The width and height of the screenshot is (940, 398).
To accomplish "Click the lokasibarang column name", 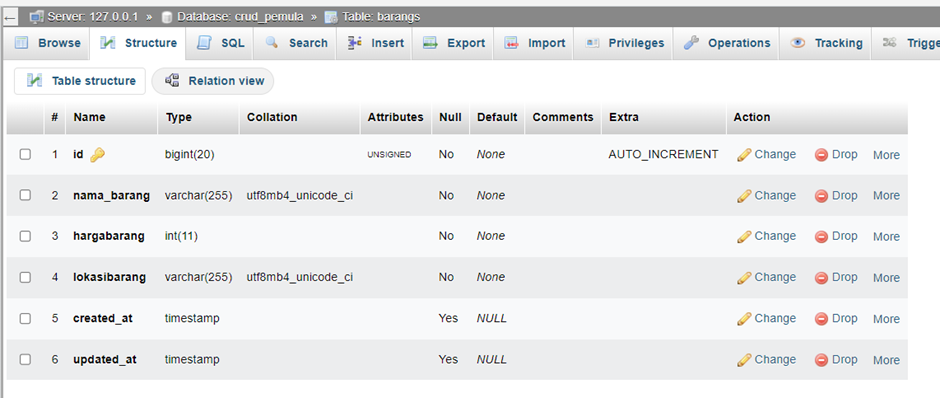I will [109, 277].
